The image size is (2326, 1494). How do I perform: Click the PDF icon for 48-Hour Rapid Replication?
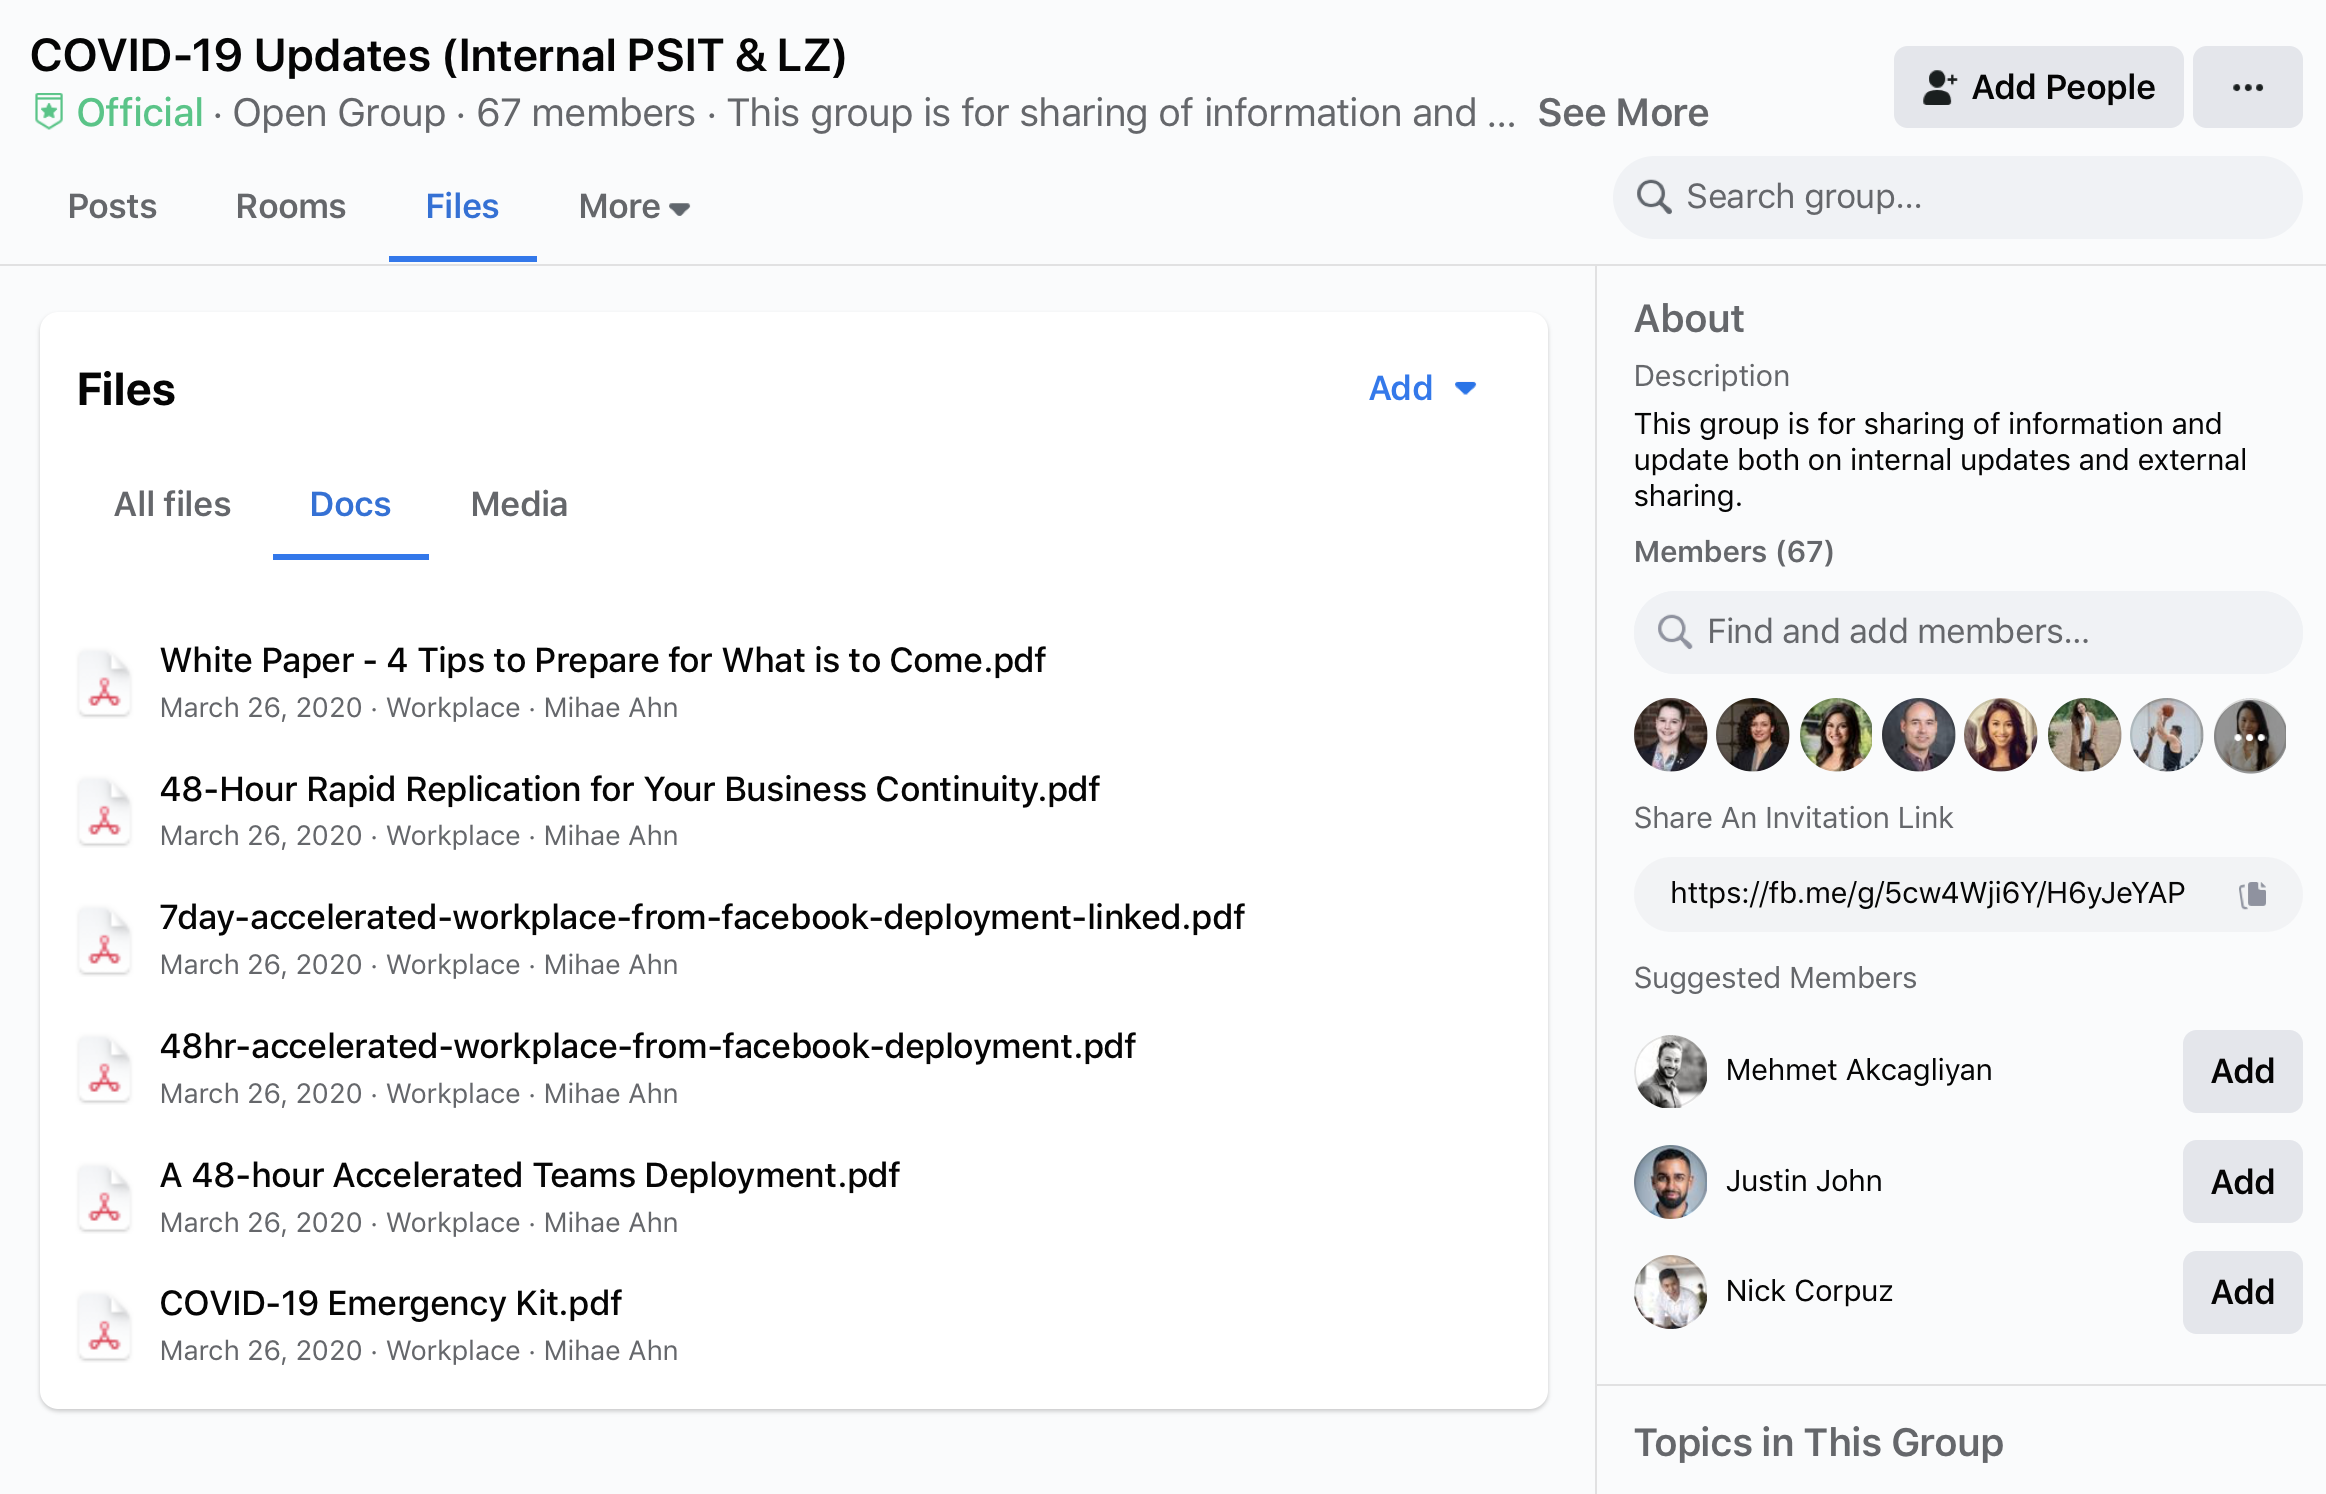tap(105, 807)
